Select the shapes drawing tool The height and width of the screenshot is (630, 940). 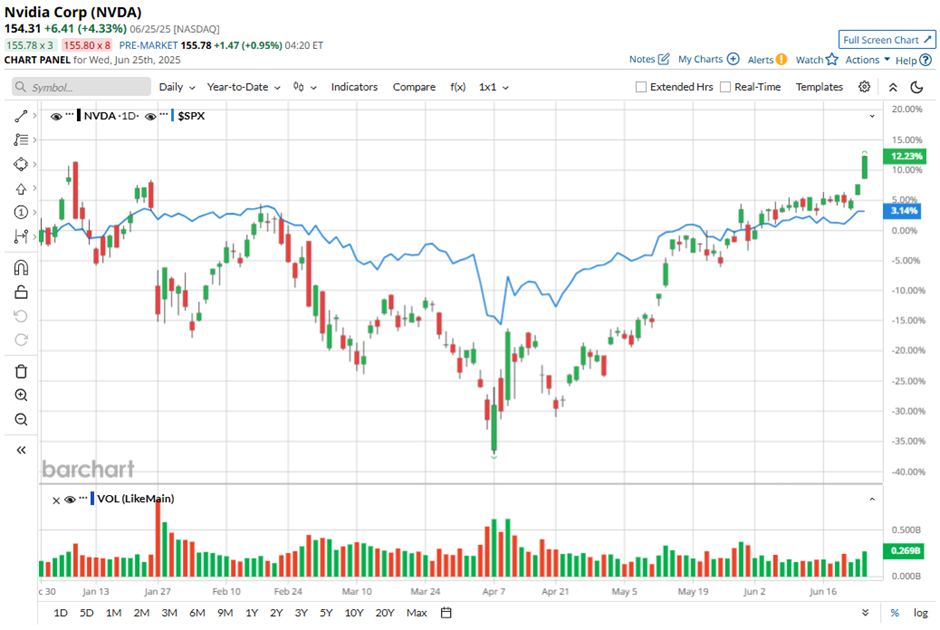[21, 164]
